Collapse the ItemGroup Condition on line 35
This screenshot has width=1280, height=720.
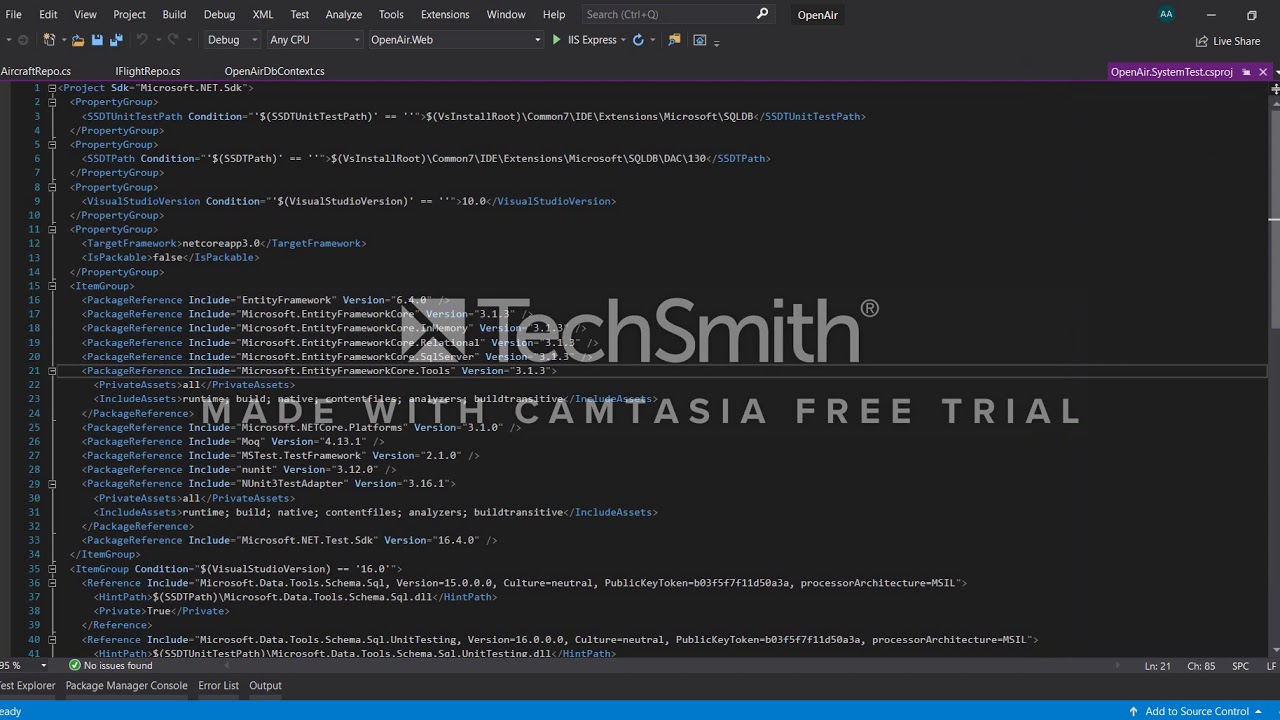pyautogui.click(x=51, y=569)
